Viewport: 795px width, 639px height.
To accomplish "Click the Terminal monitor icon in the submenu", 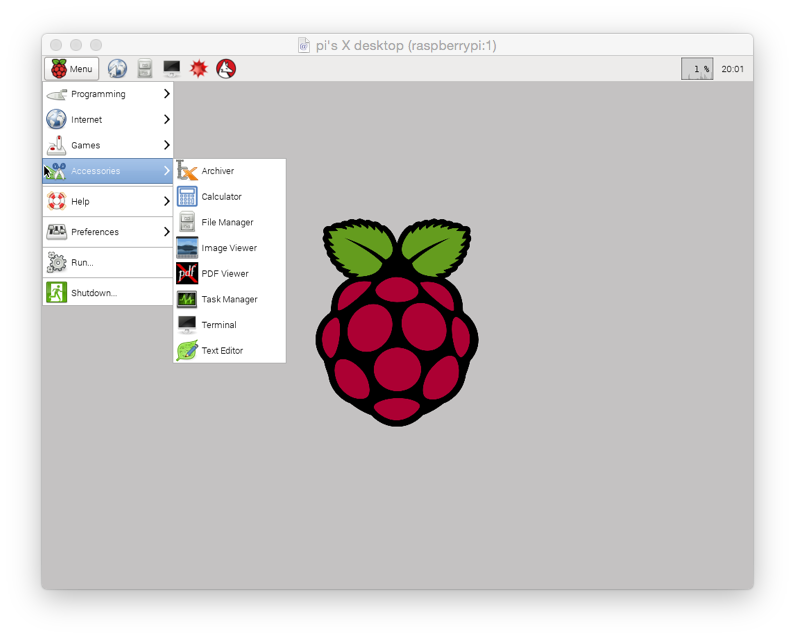I will [187, 325].
